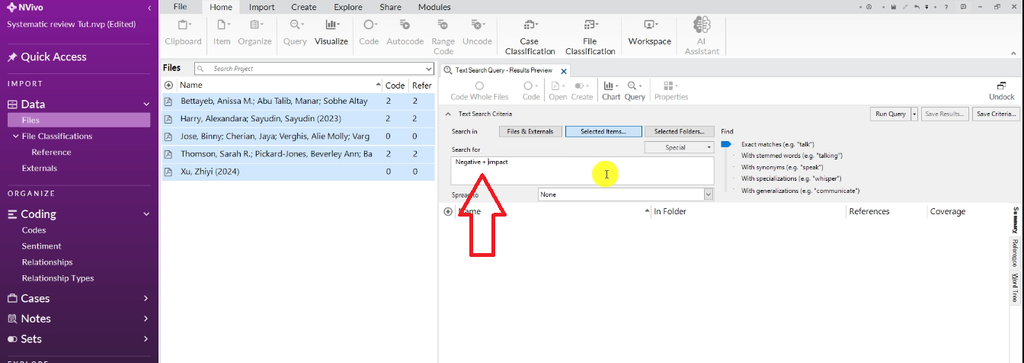Close the Text Search Query tab
This screenshot has height=363, width=1024.
pos(564,70)
